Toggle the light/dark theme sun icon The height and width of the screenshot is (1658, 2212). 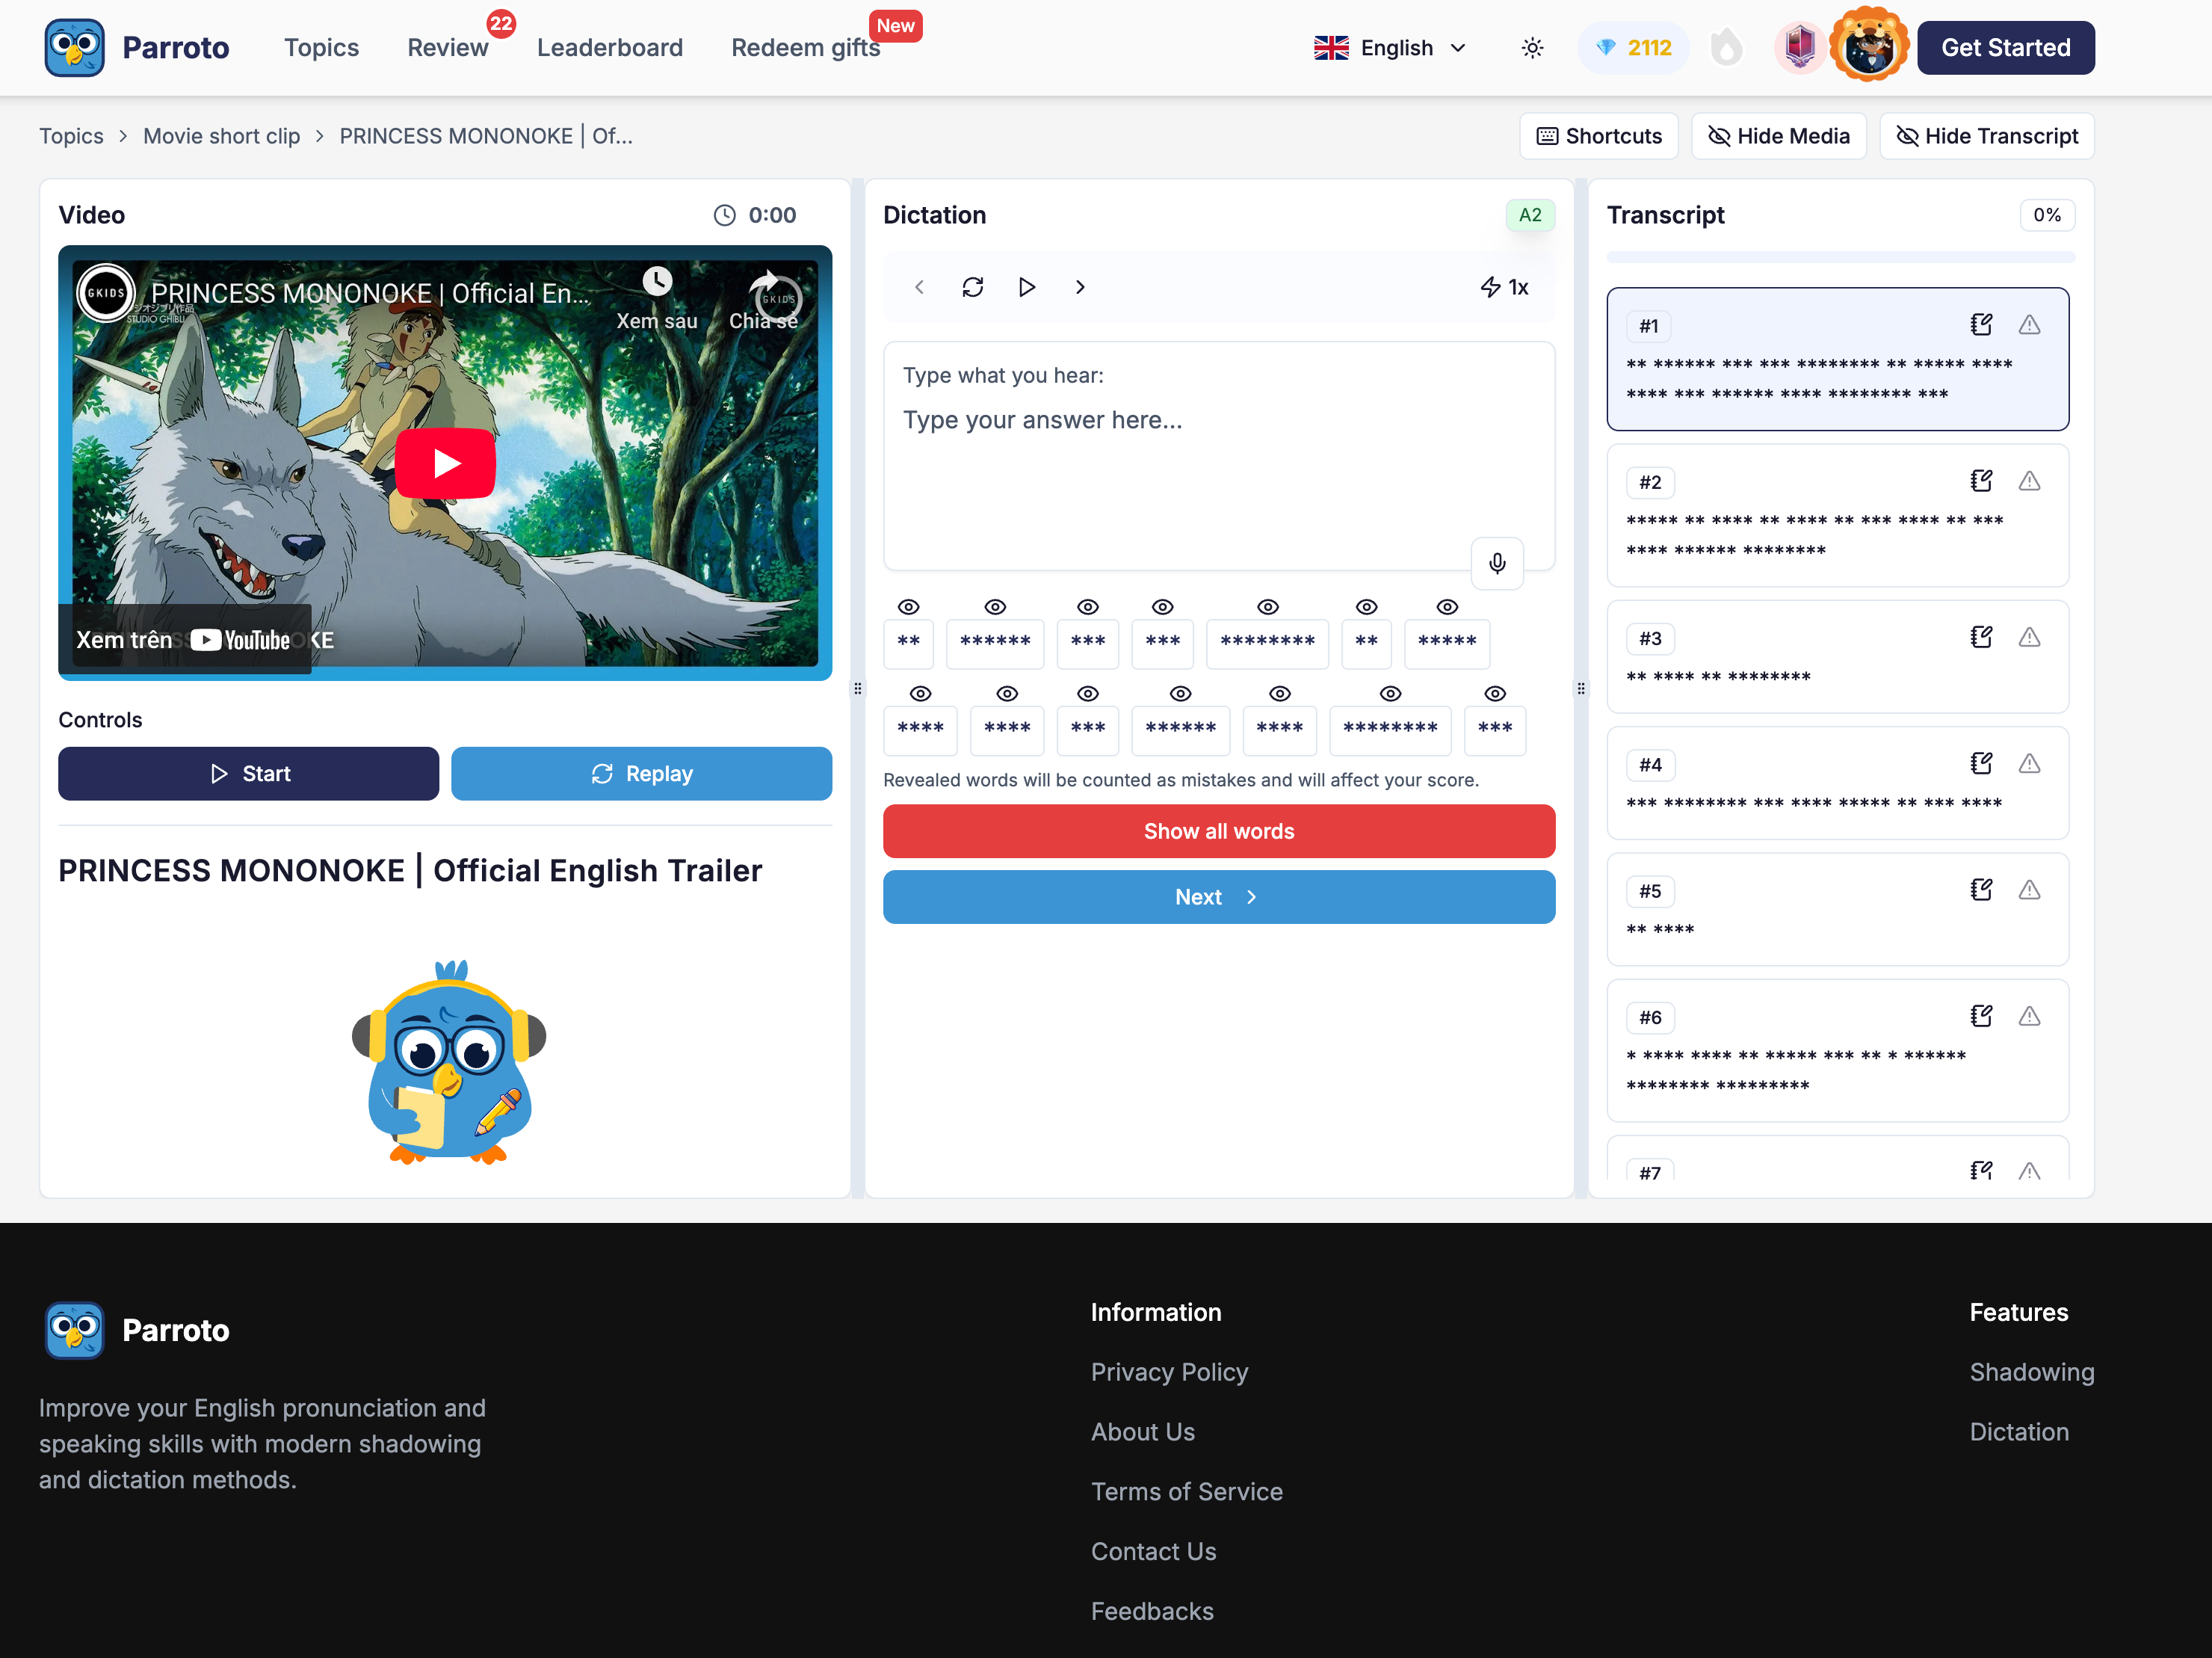1532,48
